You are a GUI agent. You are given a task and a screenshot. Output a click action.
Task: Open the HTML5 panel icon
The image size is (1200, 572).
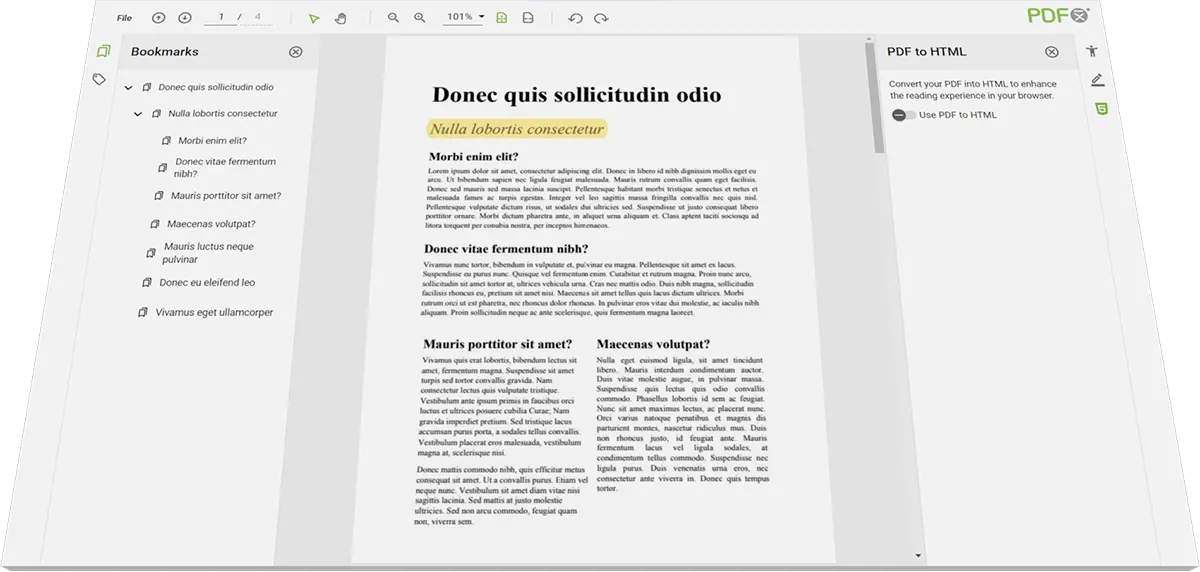point(1101,108)
